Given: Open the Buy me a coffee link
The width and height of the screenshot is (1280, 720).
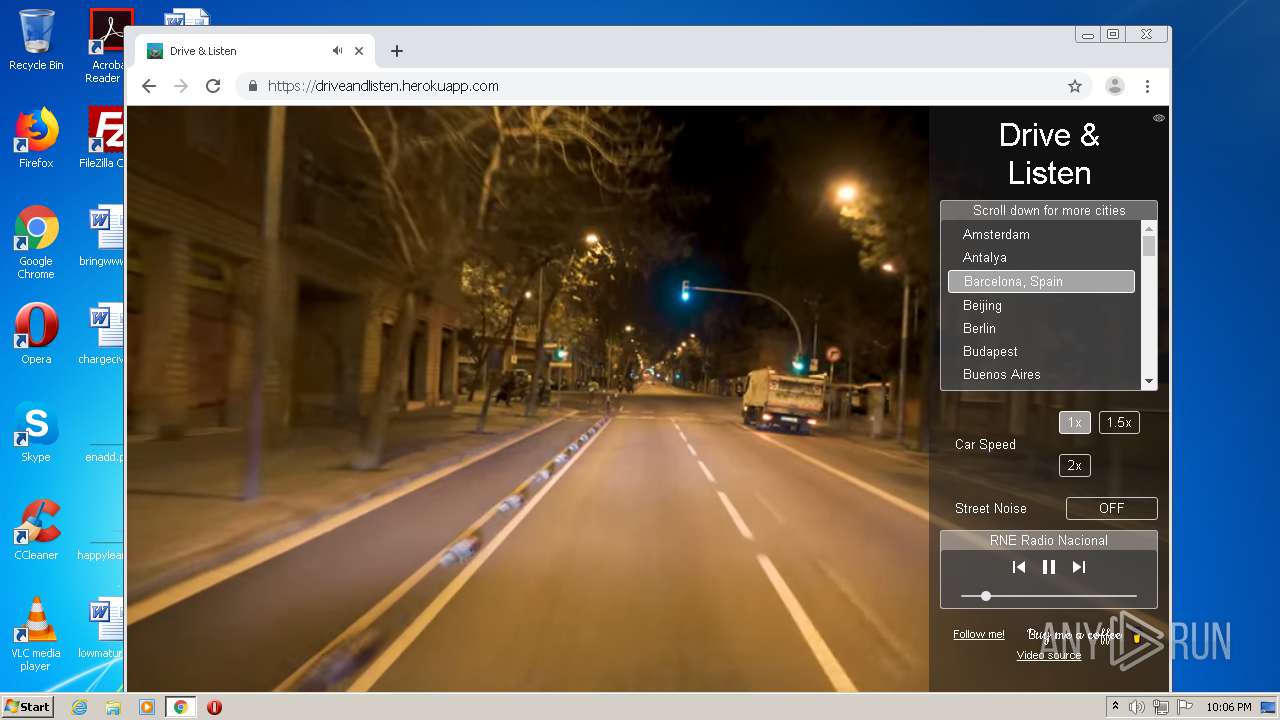Looking at the screenshot, I should coord(1084,635).
